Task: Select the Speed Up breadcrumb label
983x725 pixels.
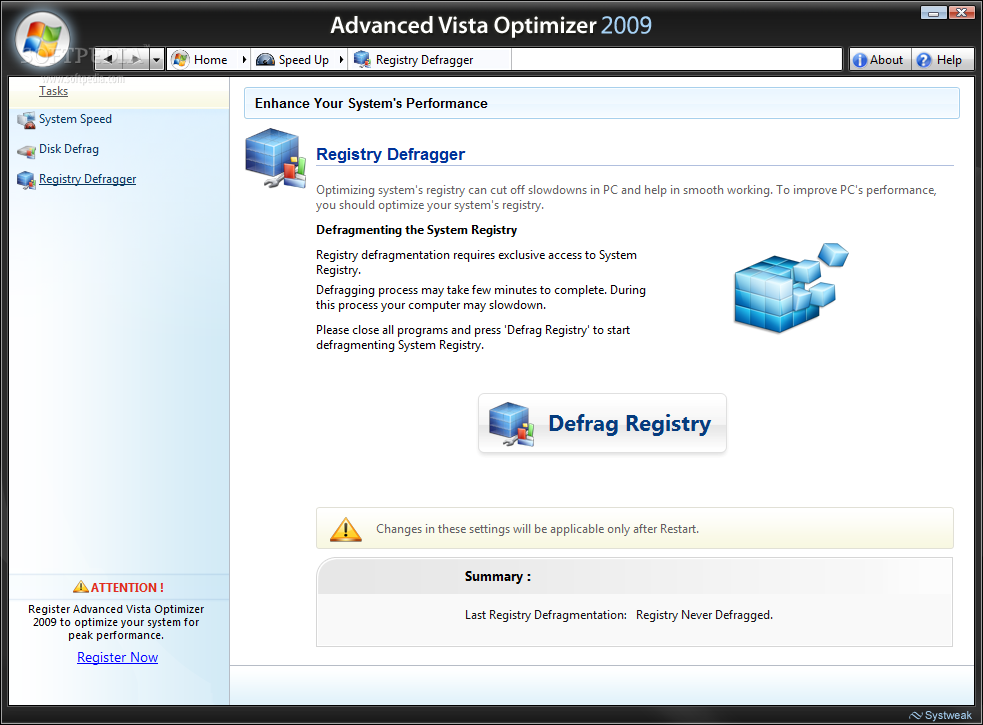Action: (303, 60)
